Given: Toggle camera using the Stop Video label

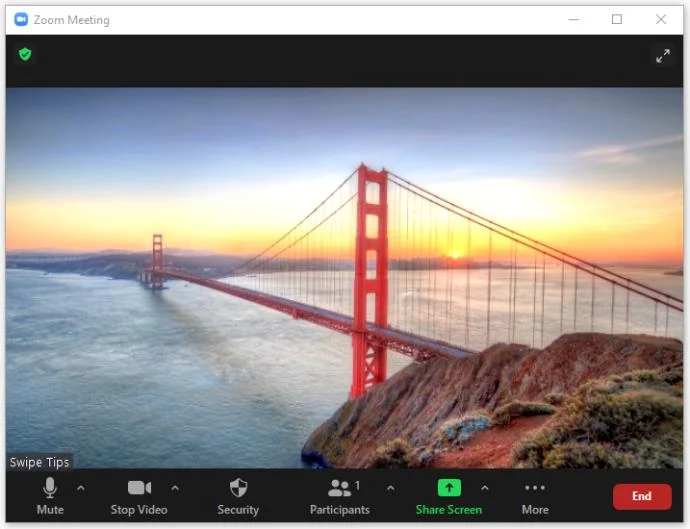Looking at the screenshot, I should [x=139, y=510].
